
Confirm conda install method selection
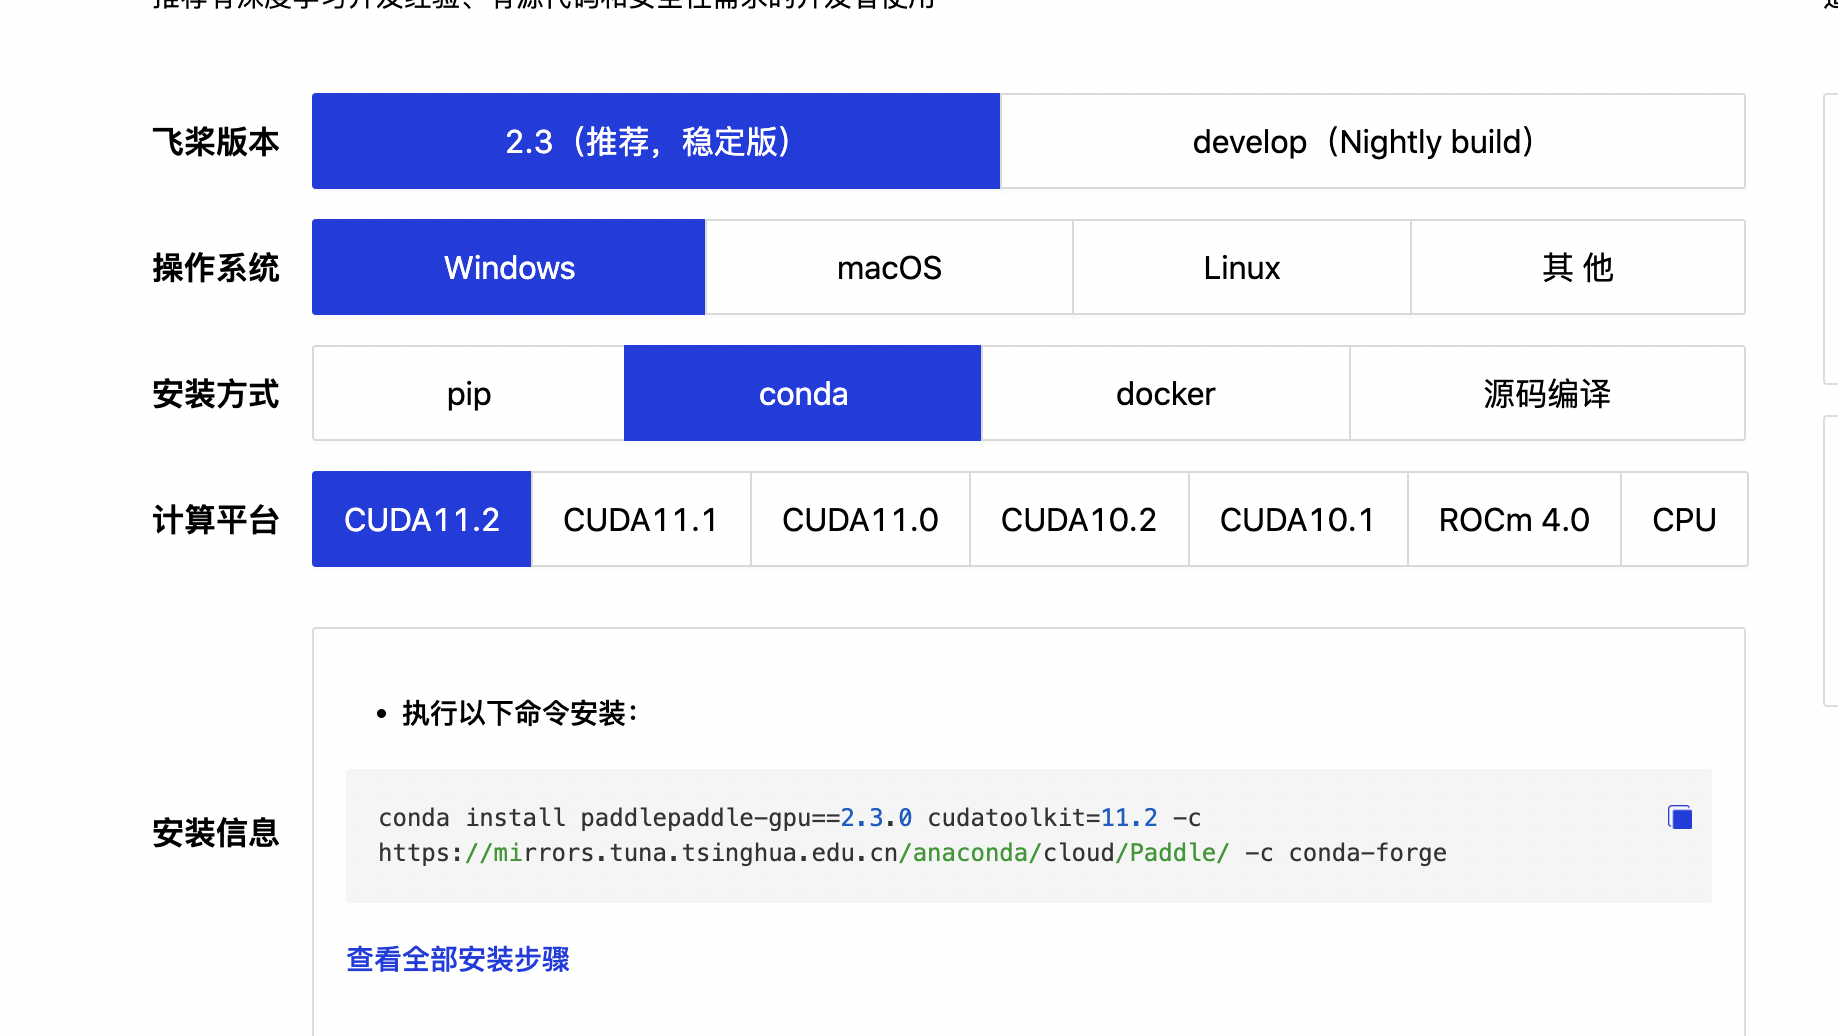[802, 393]
